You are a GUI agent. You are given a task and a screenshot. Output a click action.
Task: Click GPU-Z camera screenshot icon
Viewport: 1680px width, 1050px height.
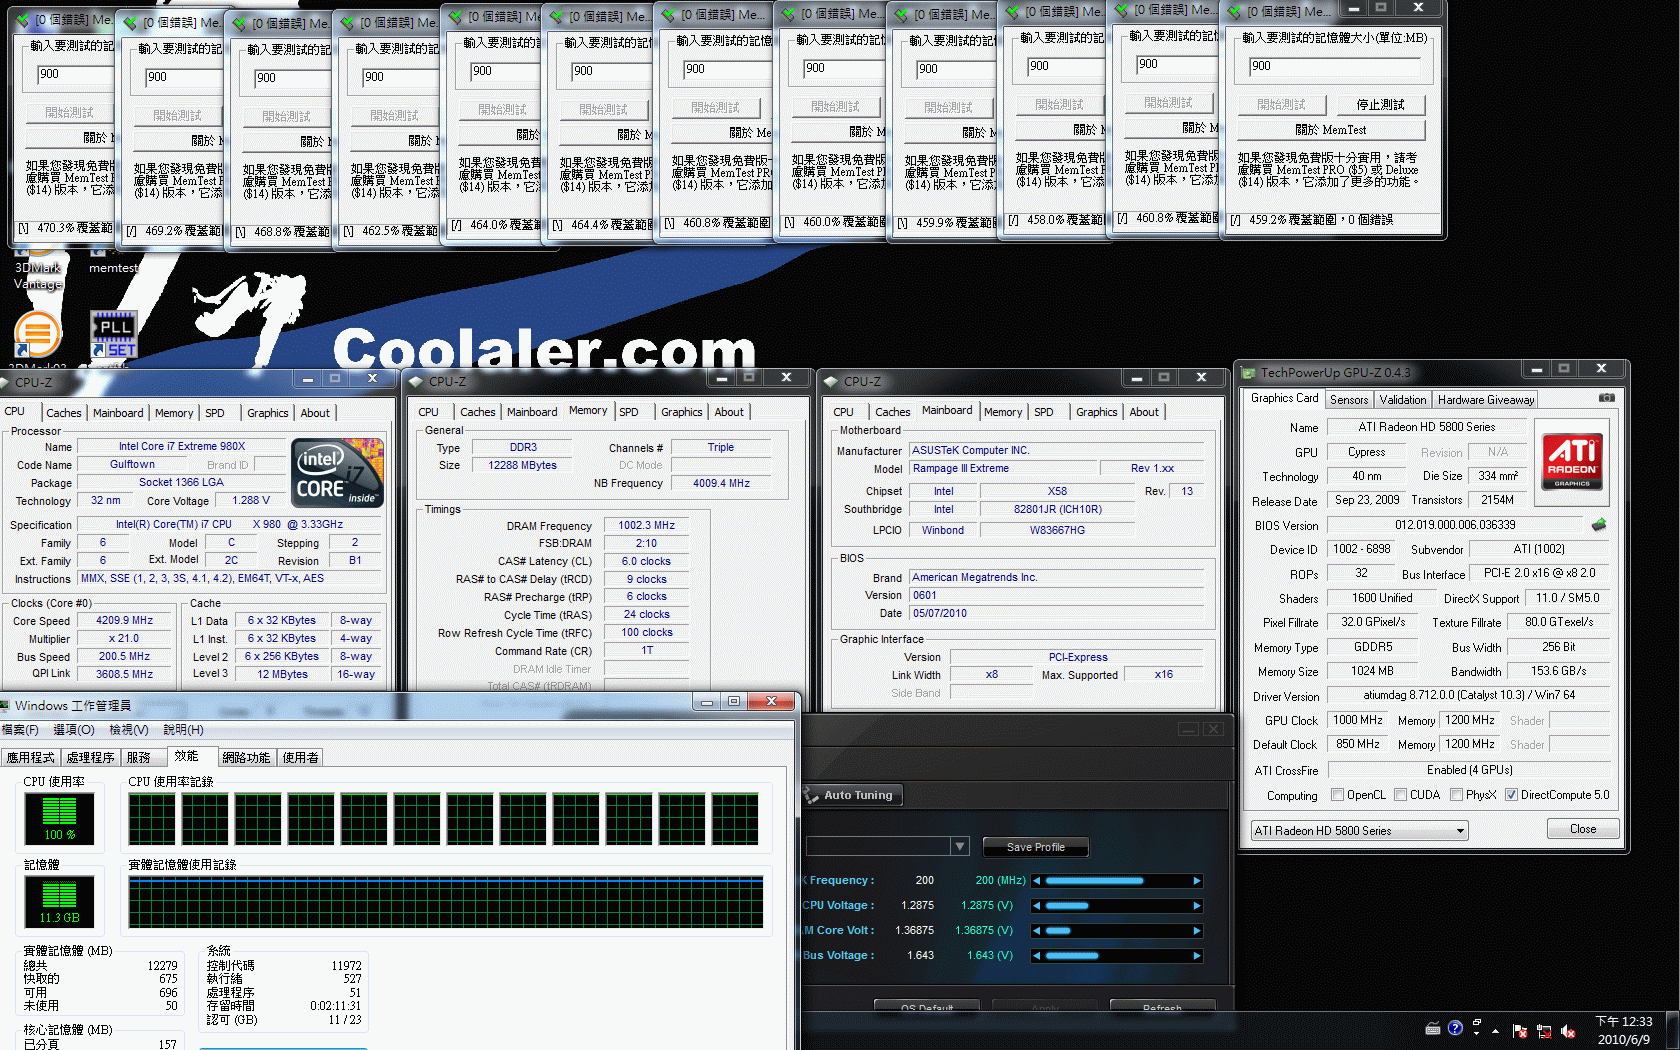click(x=1606, y=398)
